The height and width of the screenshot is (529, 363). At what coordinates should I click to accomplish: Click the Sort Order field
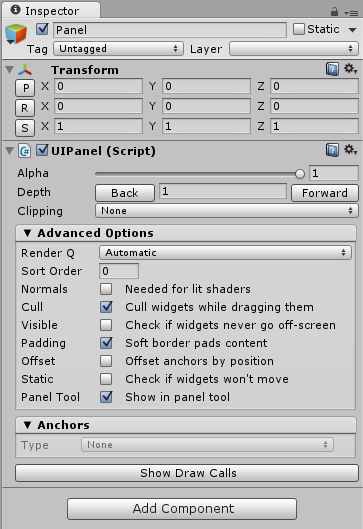119,271
